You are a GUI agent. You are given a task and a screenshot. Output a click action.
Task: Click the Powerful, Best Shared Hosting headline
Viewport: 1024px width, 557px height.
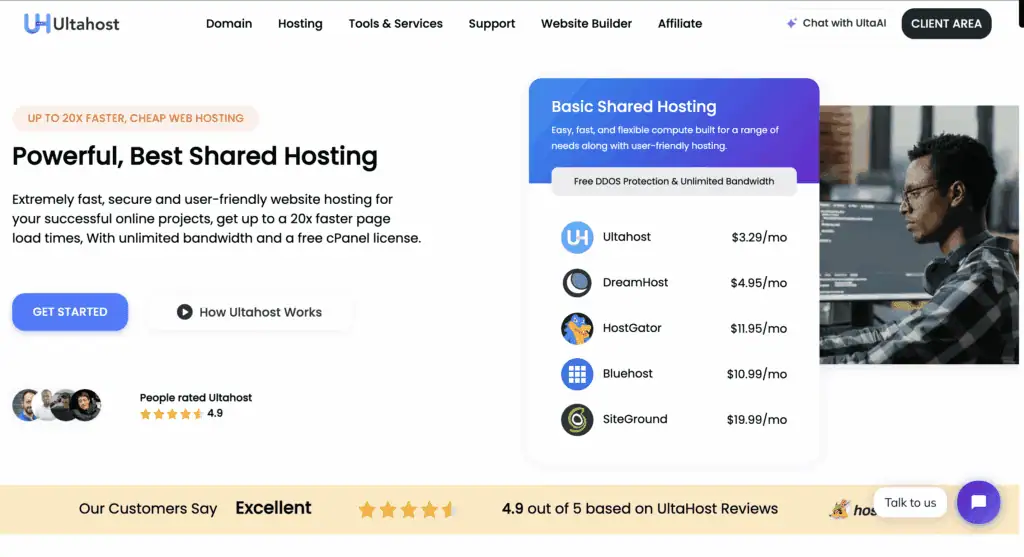195,157
